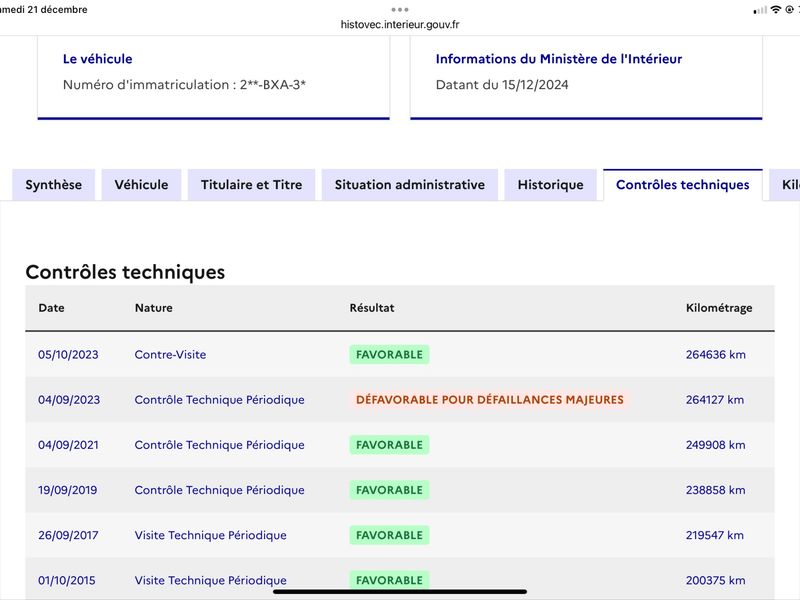
Task: Click 'Informations du Ministère de l'Intérieur' heading
Action: tap(559, 59)
